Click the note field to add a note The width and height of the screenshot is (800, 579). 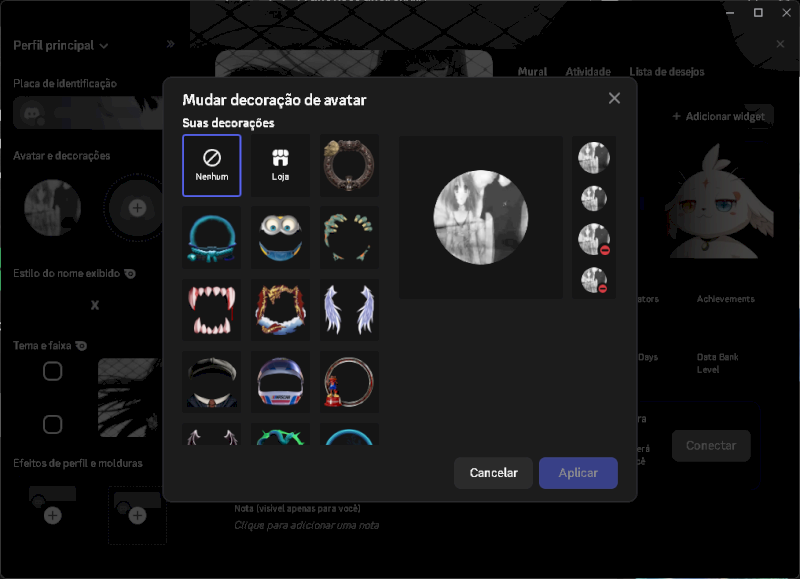click(307, 525)
